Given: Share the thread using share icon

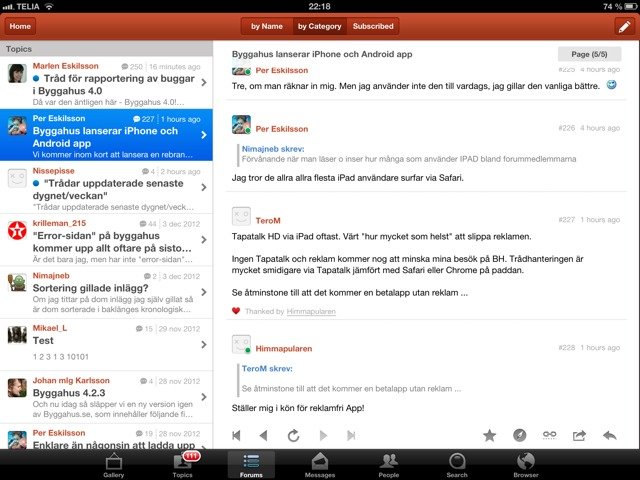Looking at the screenshot, I should coord(579,436).
